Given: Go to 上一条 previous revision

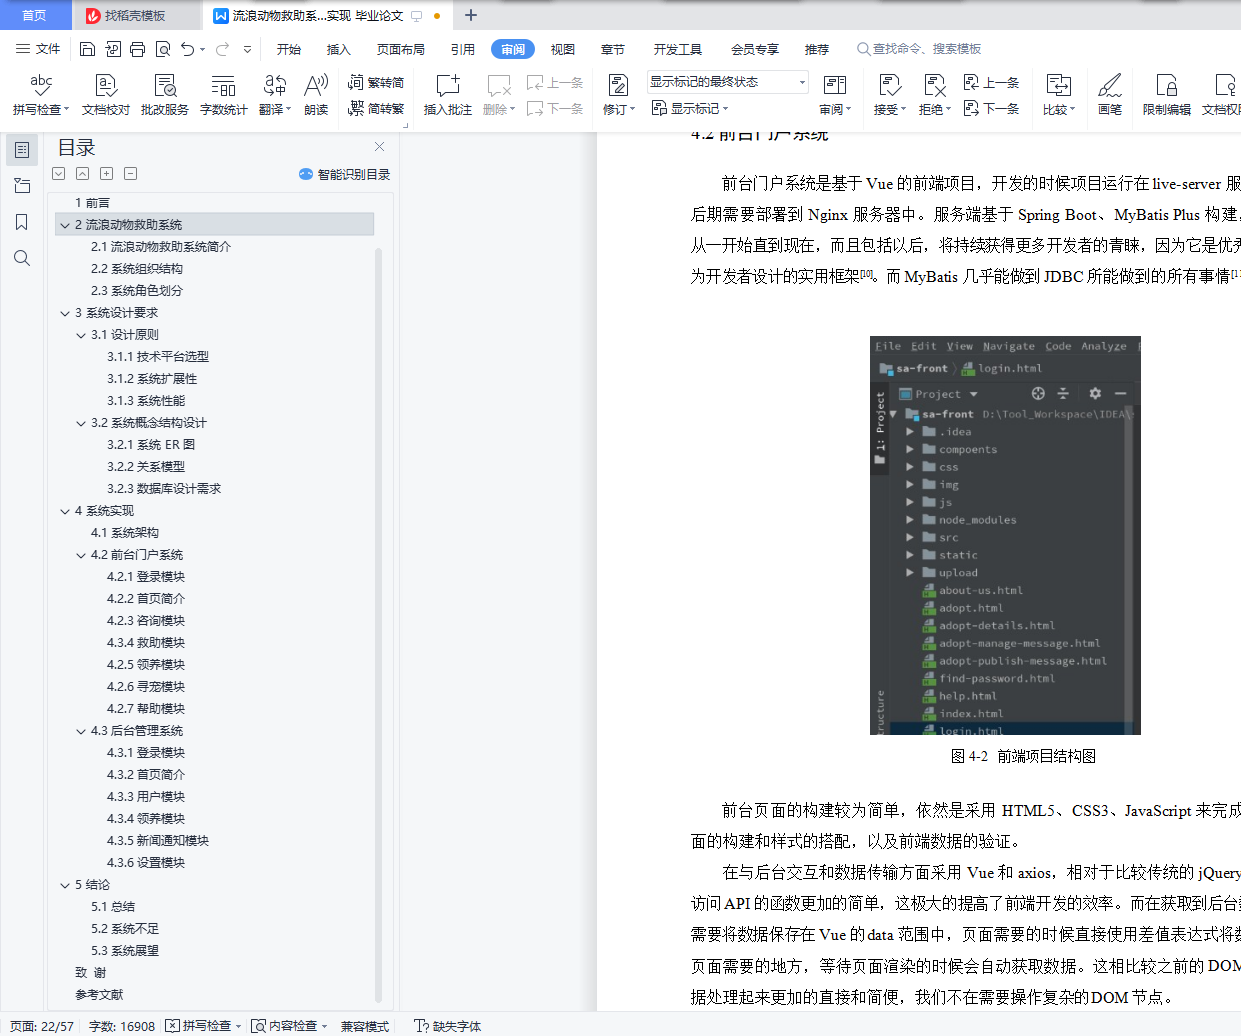Looking at the screenshot, I should (991, 83).
